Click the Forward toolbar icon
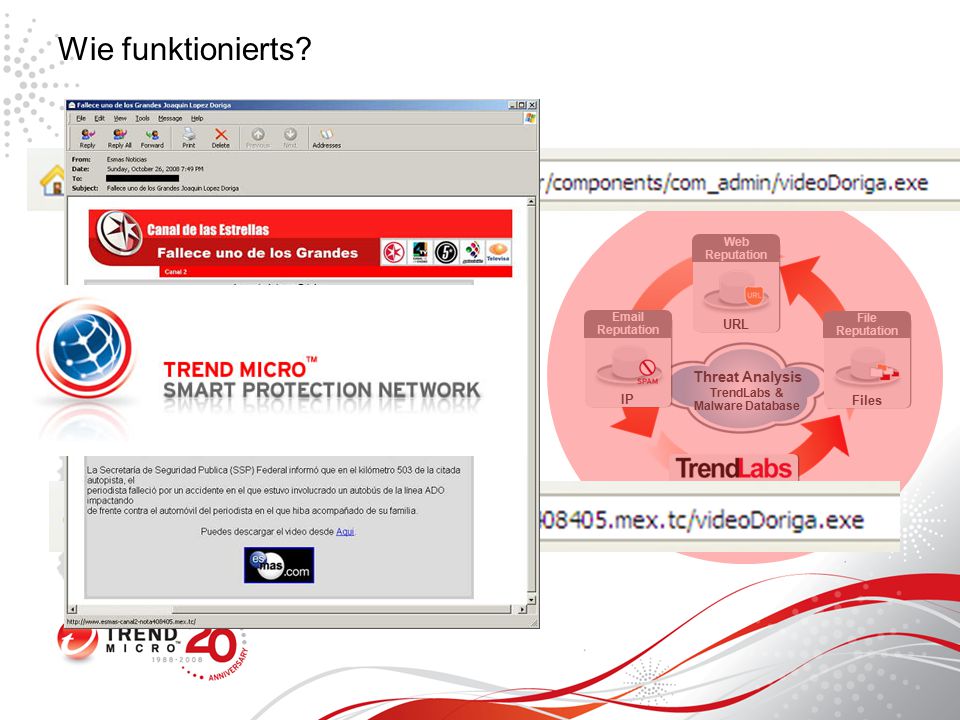Viewport: 960px width, 720px height. tap(152, 138)
